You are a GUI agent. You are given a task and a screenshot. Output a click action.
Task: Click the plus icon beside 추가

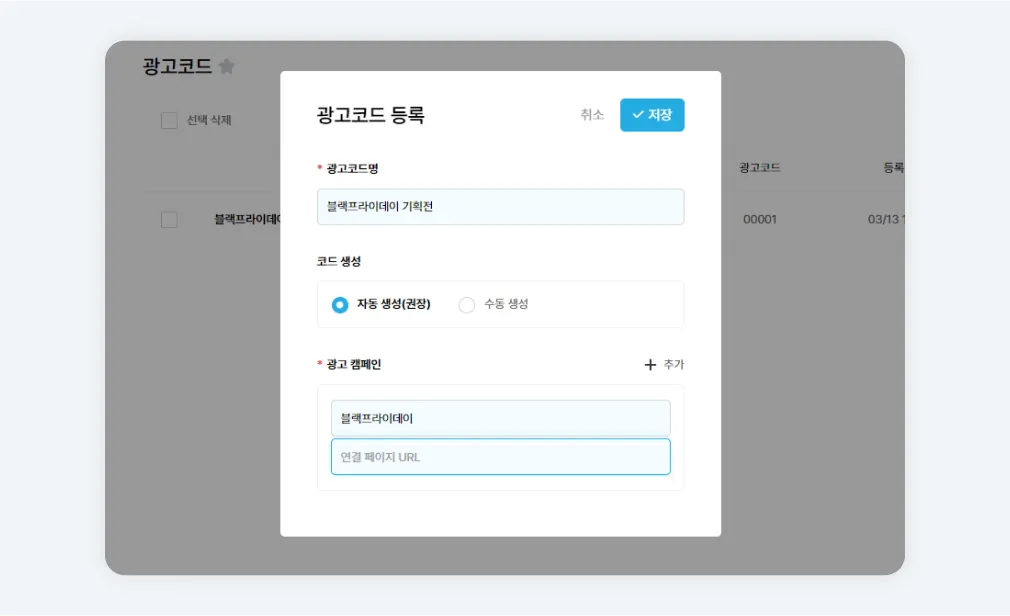pyautogui.click(x=650, y=365)
